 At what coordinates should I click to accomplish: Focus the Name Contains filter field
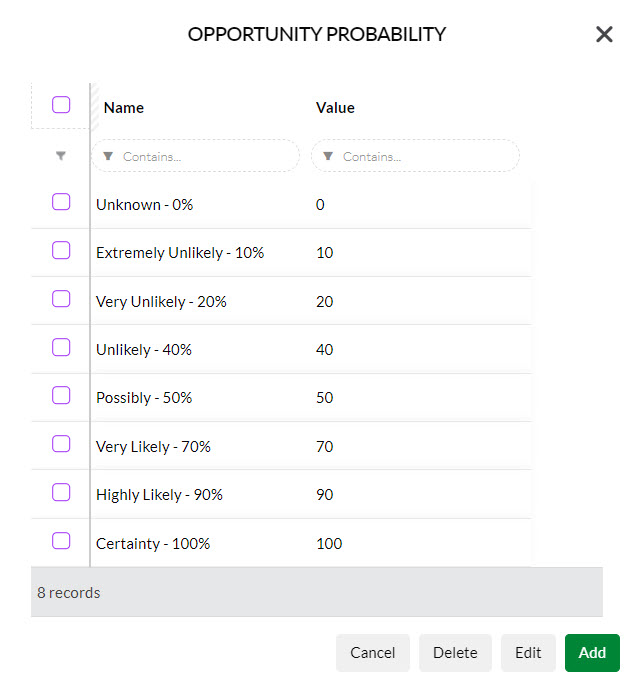point(195,156)
